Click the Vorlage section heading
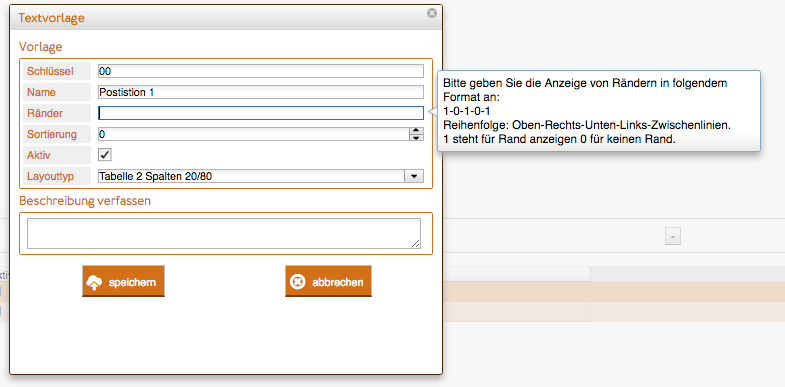785x387 pixels. click(41, 47)
